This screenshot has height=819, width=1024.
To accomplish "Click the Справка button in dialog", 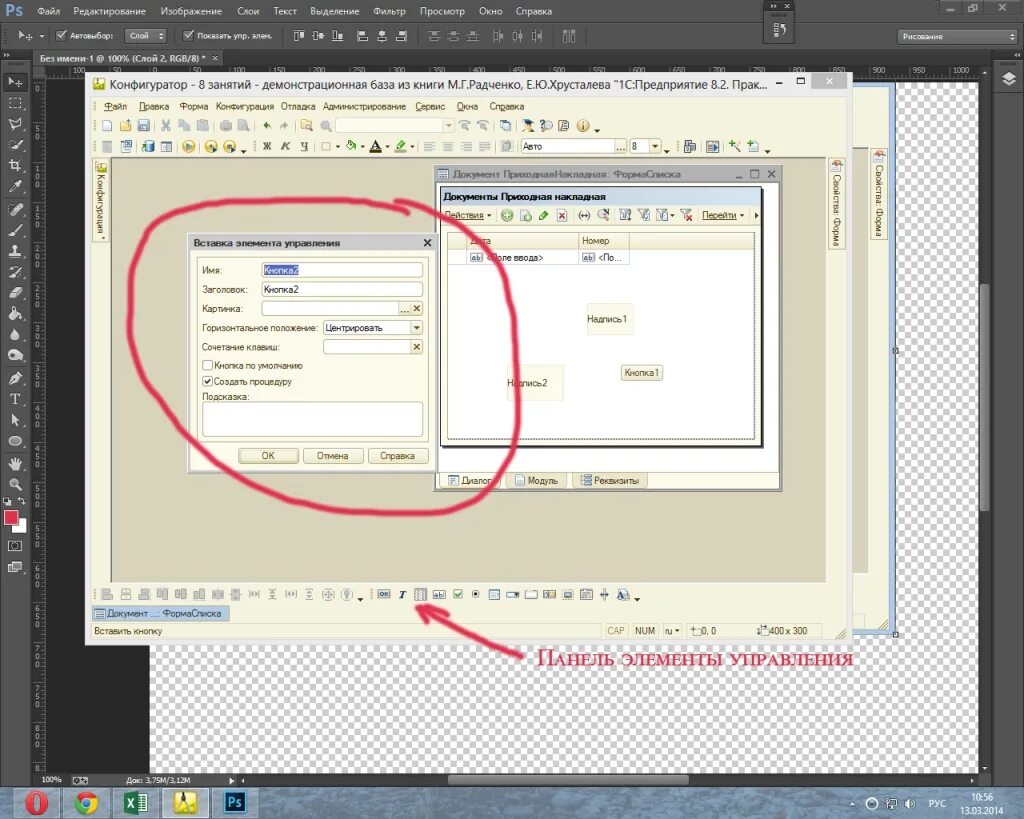I will point(397,456).
